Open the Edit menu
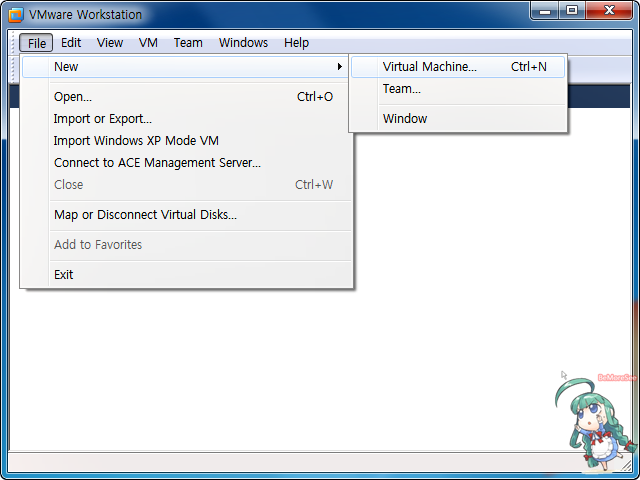The image size is (640, 480). coord(71,43)
